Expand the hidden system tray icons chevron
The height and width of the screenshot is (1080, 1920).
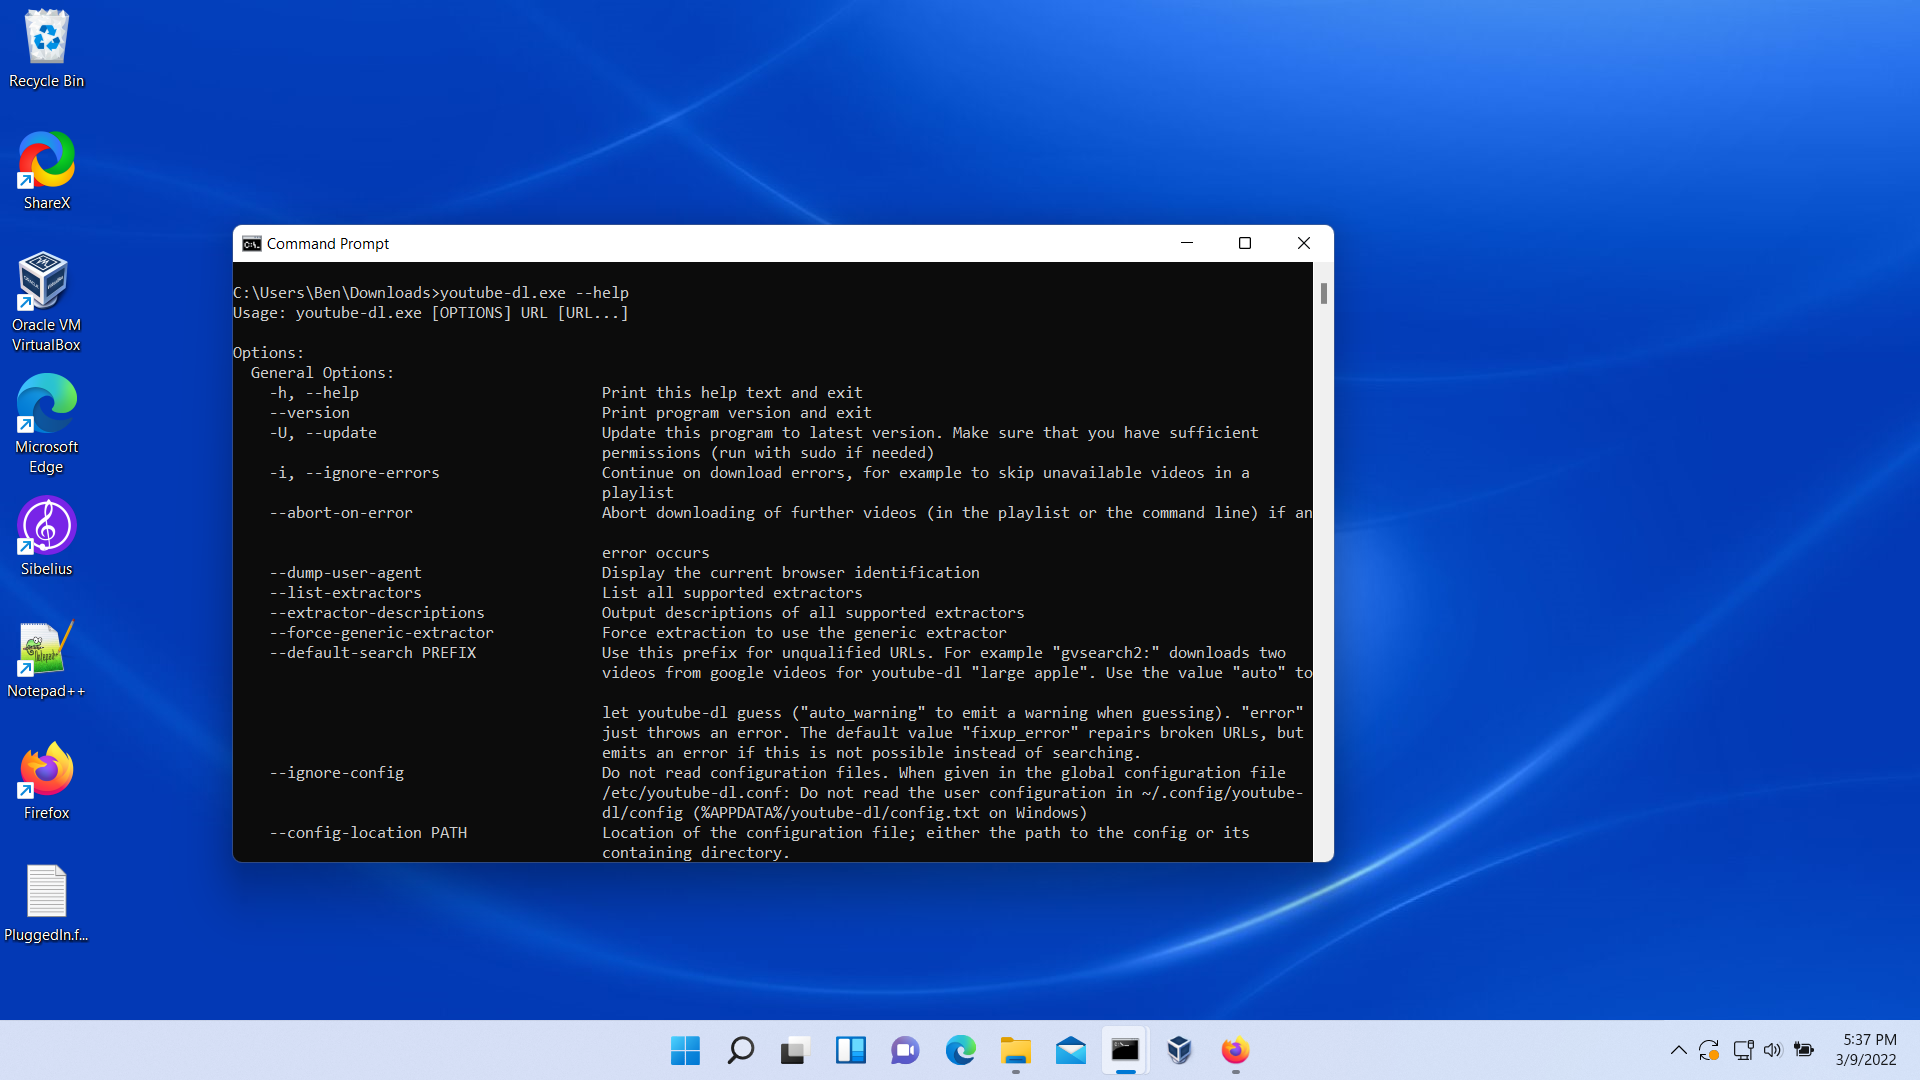[1678, 1050]
